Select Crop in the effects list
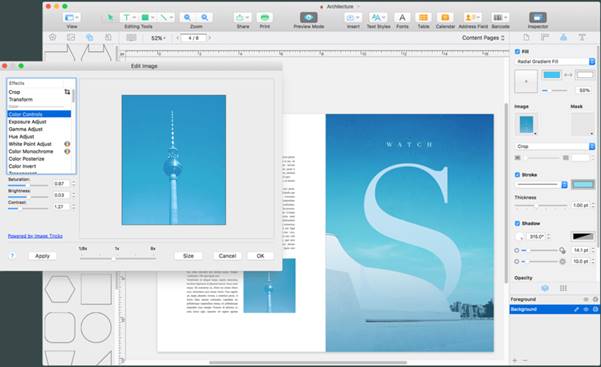The image size is (601, 367). [39, 92]
